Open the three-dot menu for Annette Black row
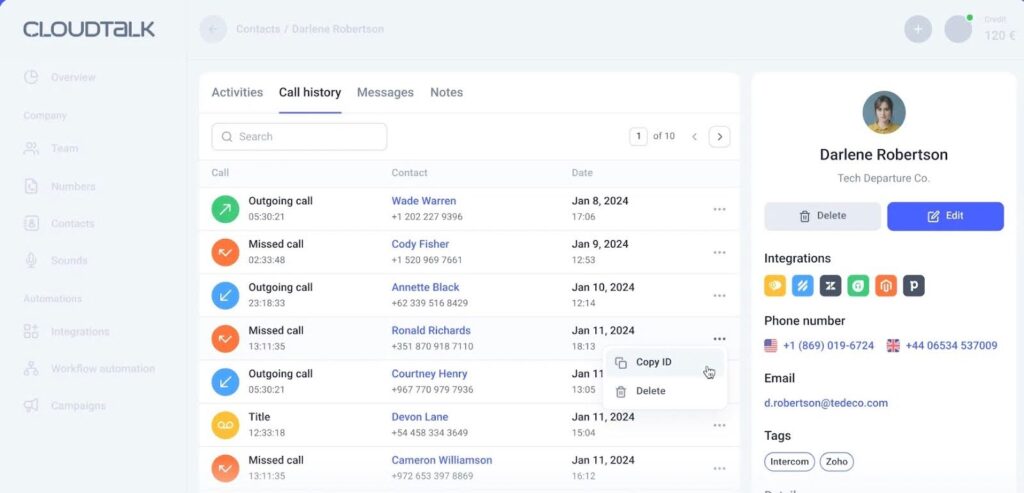The height and width of the screenshot is (493, 1024). [x=719, y=296]
